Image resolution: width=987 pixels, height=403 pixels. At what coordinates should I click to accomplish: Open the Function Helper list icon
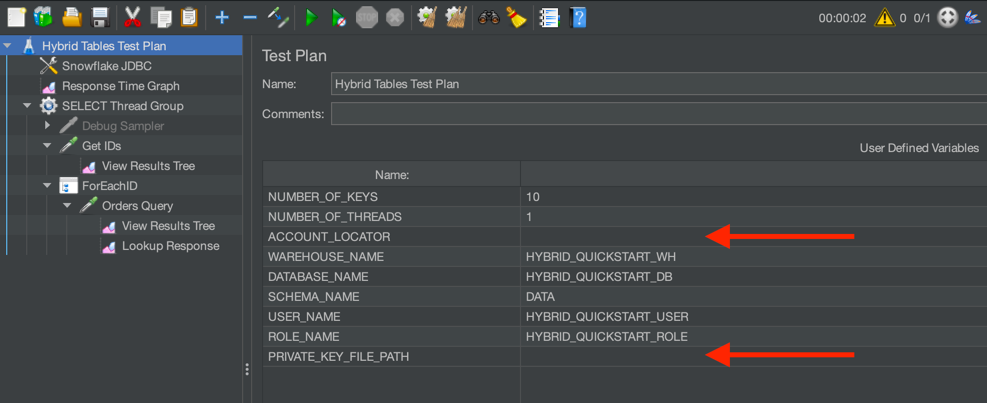(x=548, y=17)
